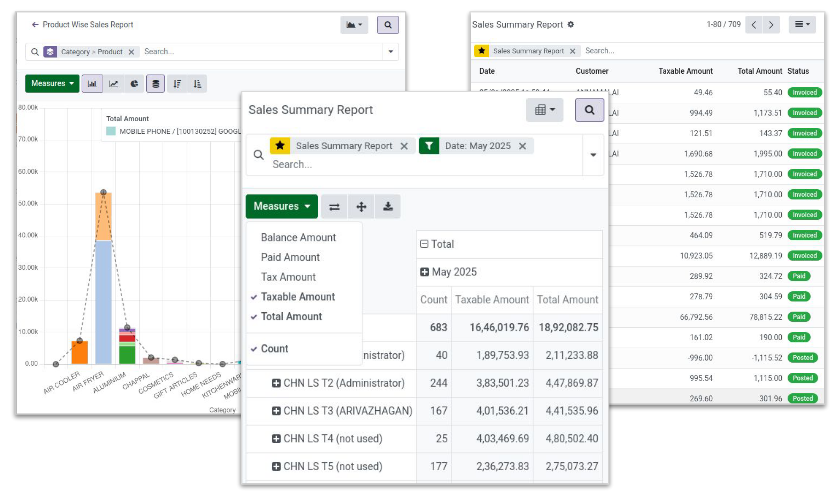832x494 pixels.
Task: Click the MOBILE PHONE legend color swatch
Action: click(x=111, y=131)
